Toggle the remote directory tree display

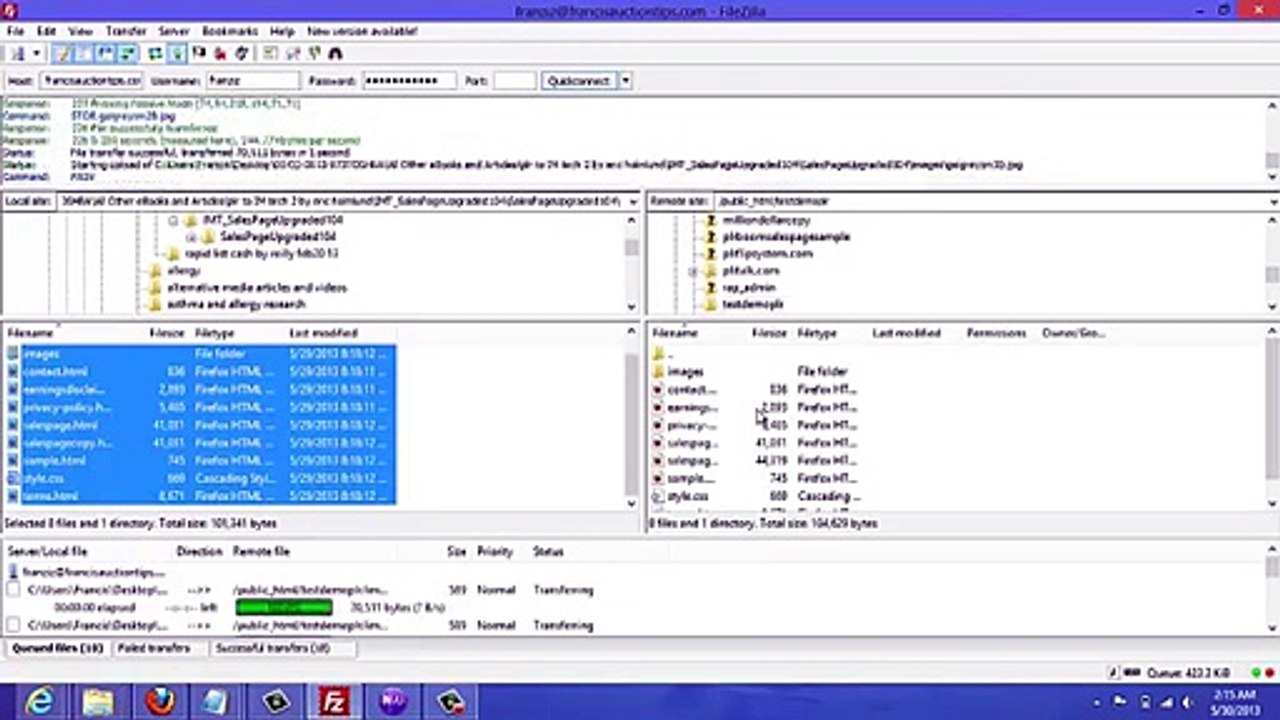(104, 53)
